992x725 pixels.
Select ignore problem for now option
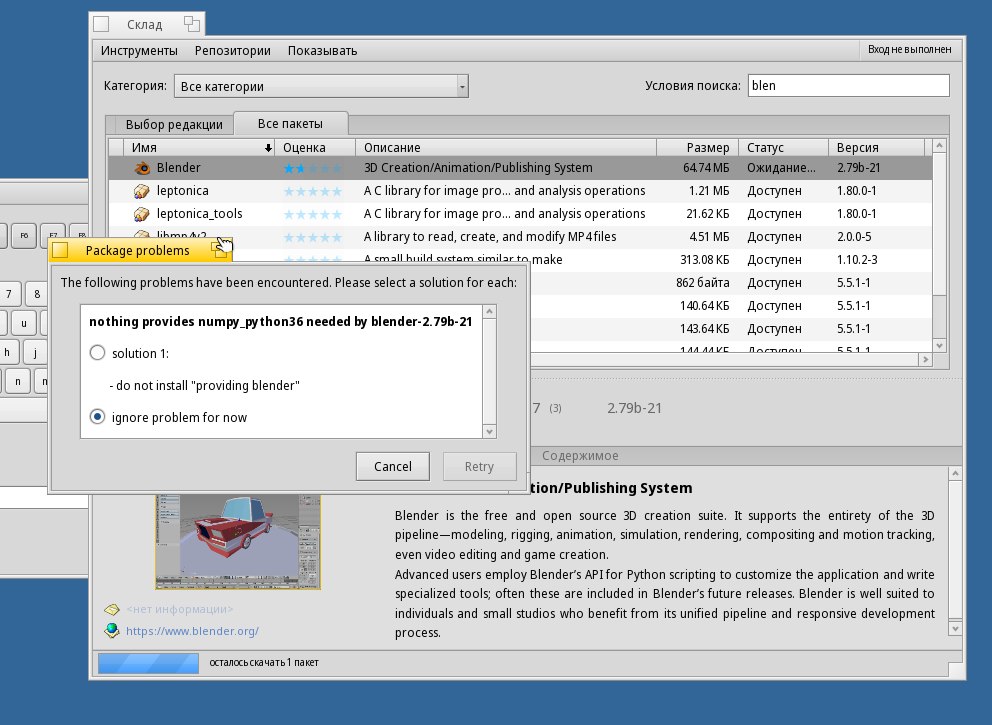tap(97, 417)
